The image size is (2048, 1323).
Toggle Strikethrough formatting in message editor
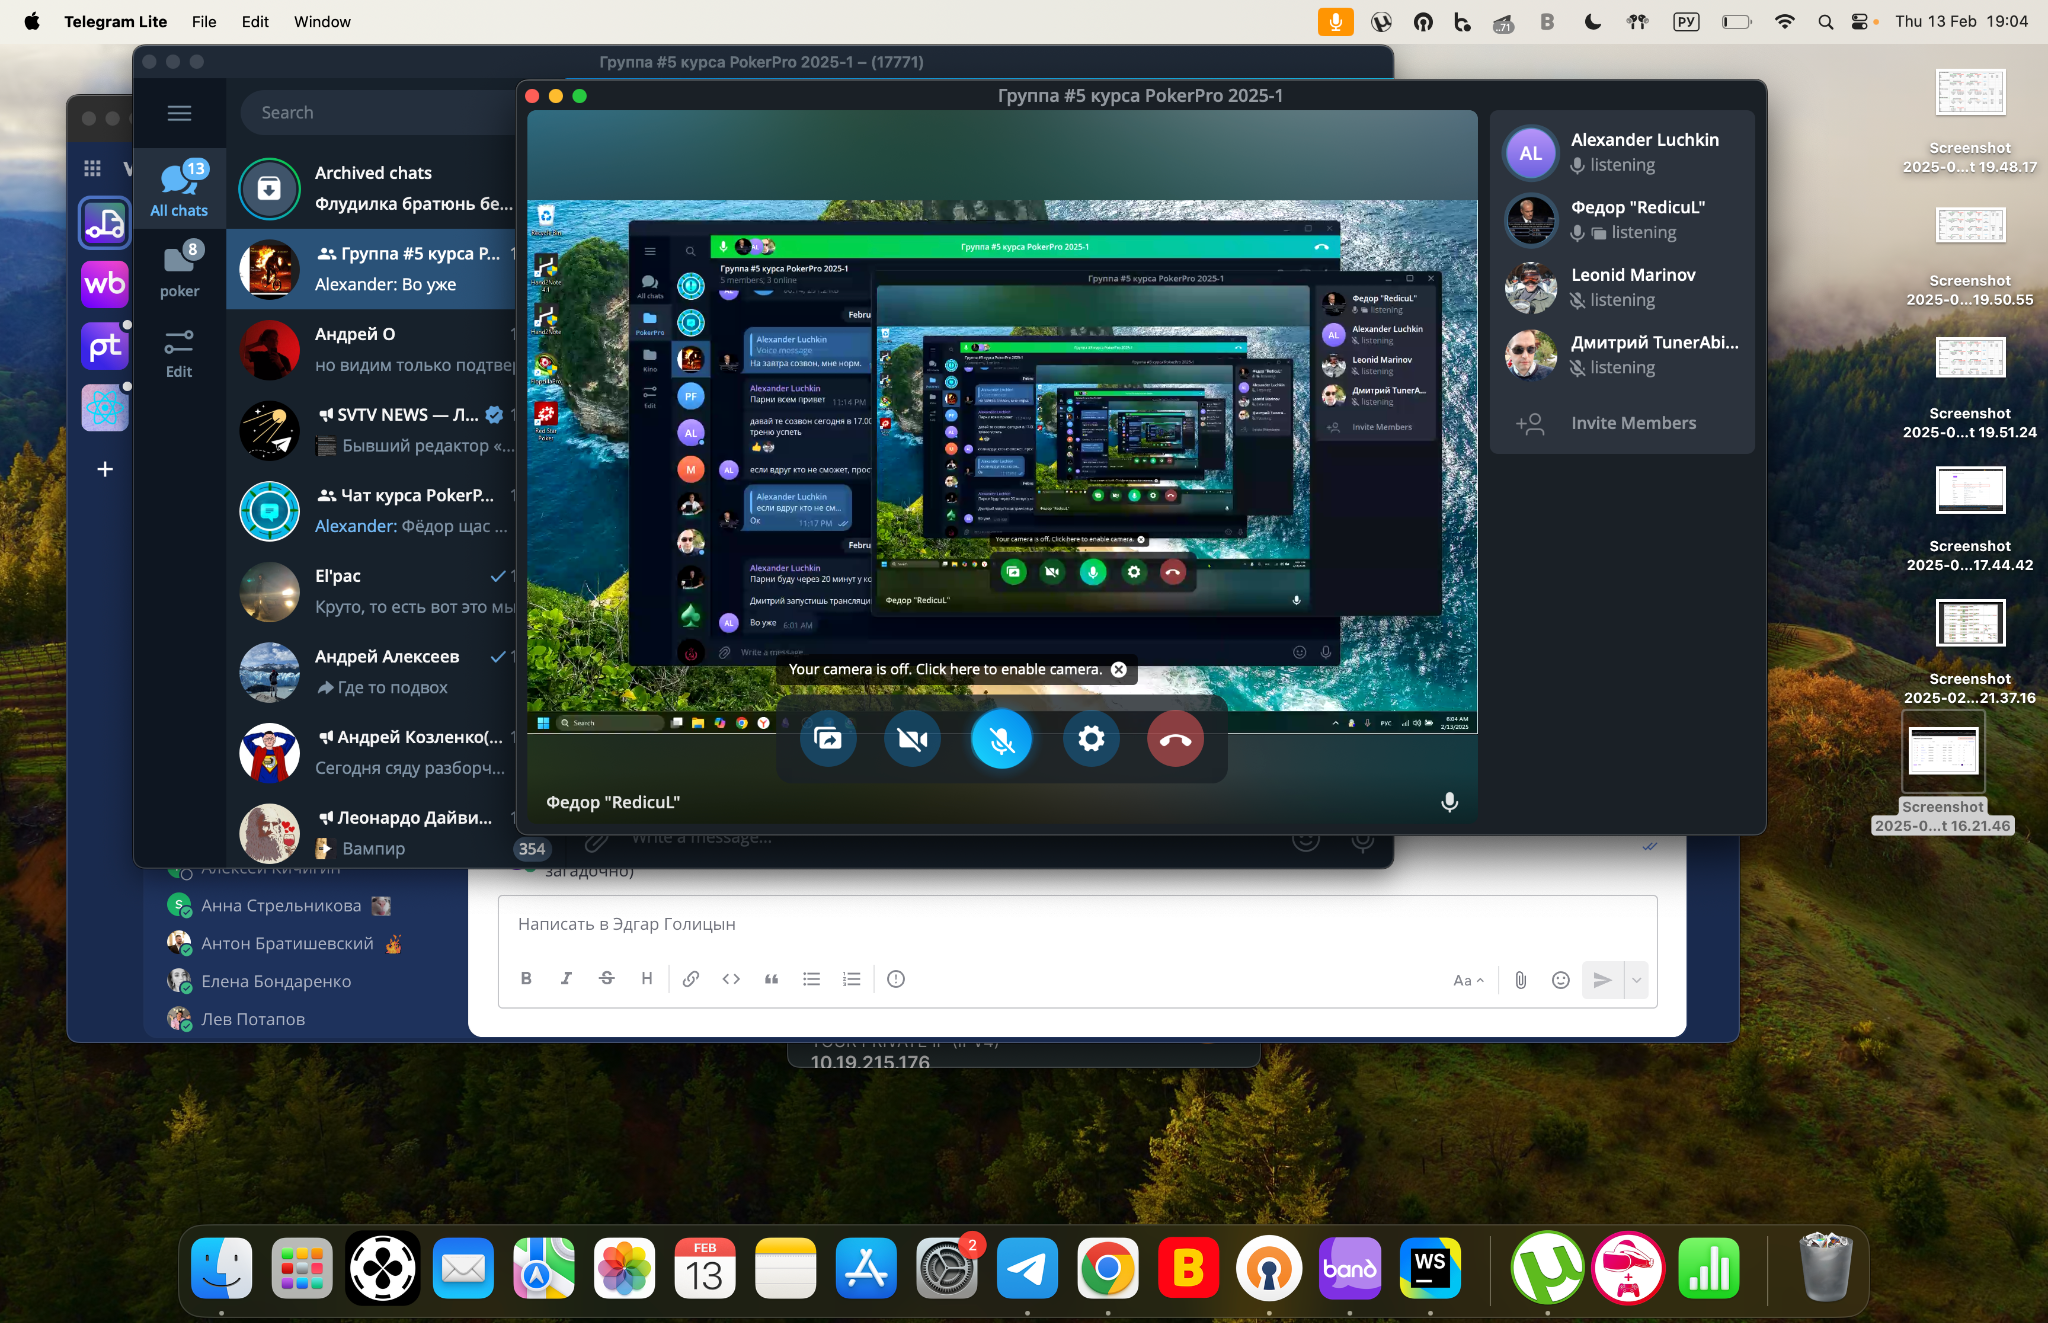tap(606, 979)
